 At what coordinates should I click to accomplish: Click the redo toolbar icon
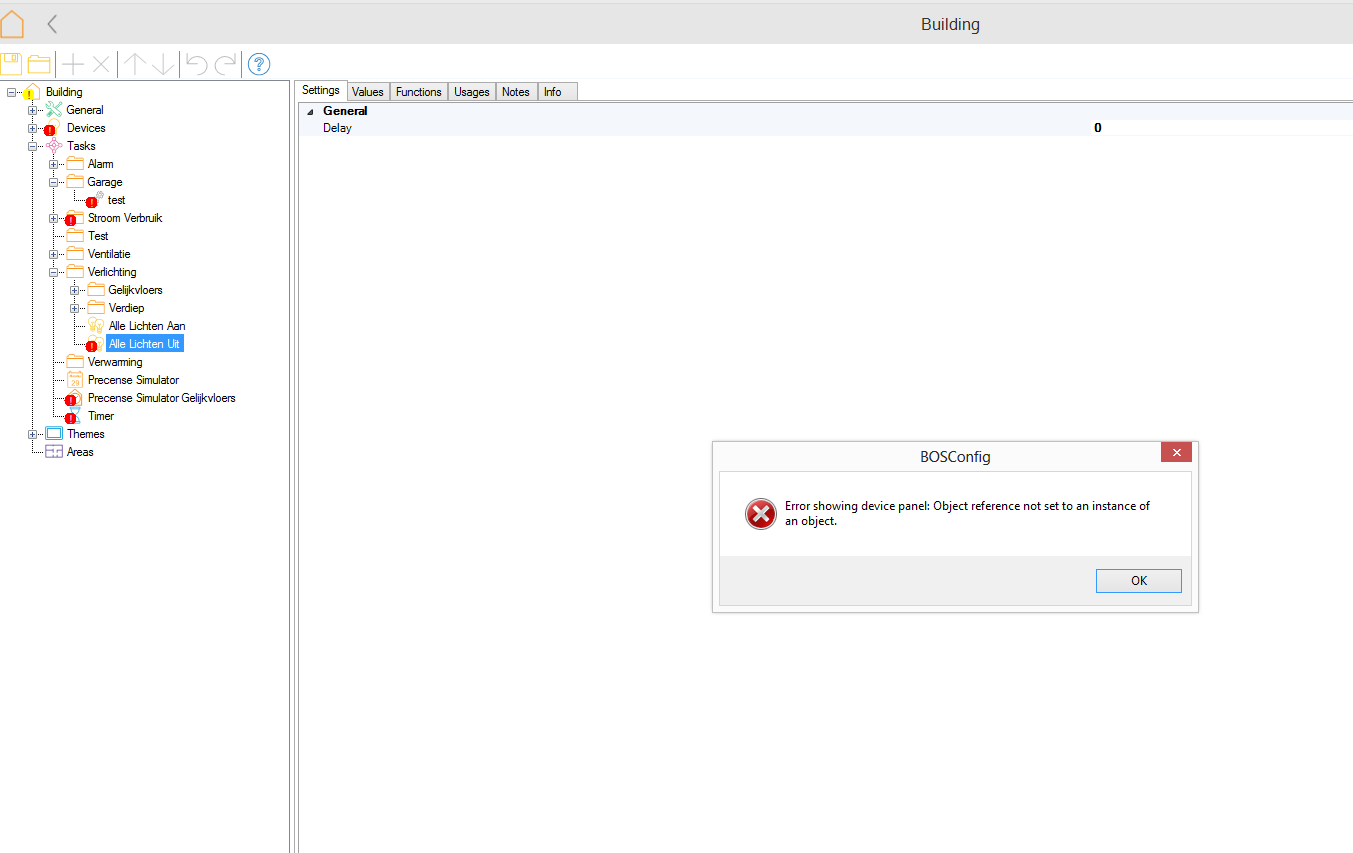coord(226,65)
